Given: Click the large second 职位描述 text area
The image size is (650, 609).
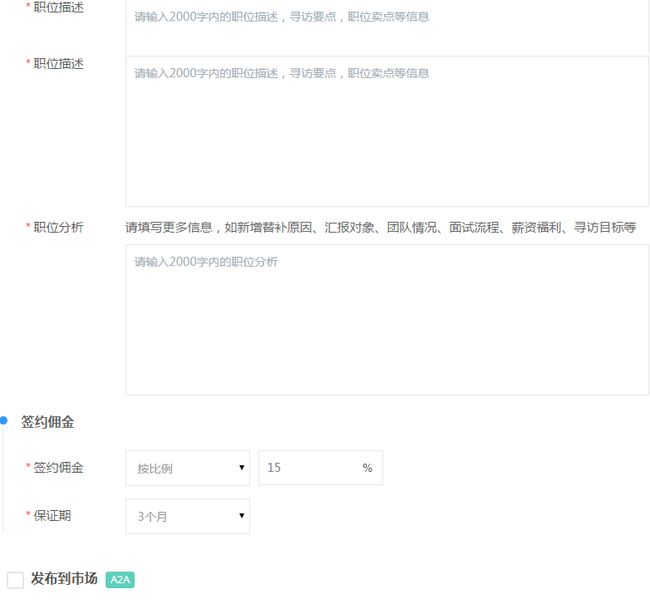Looking at the screenshot, I should (x=387, y=131).
